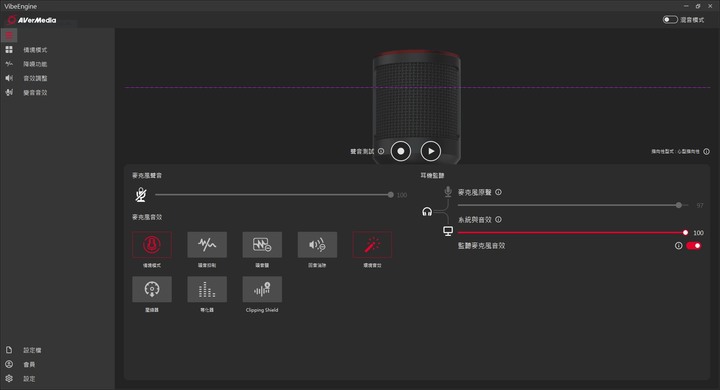Click the AVerMedia logo
Screen dimensions: 720x390
pos(32,20)
